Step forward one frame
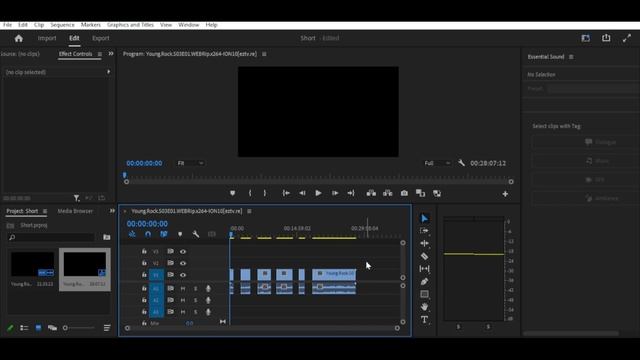The image size is (640, 360). [335, 193]
